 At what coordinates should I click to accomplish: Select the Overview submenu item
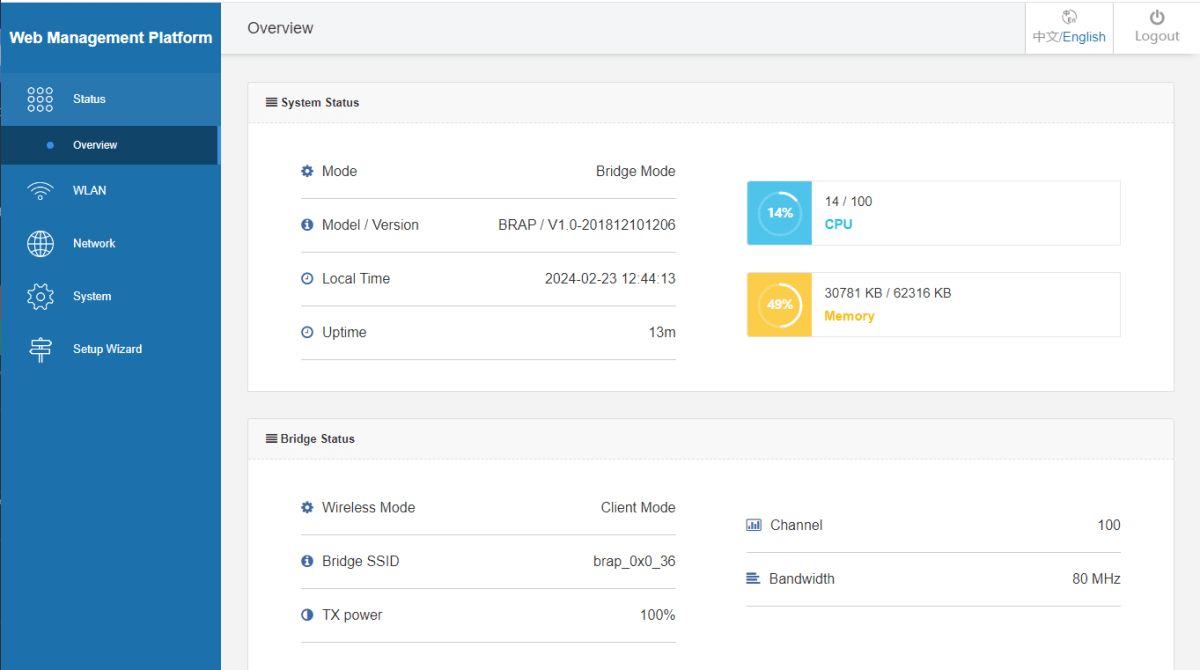(x=95, y=145)
